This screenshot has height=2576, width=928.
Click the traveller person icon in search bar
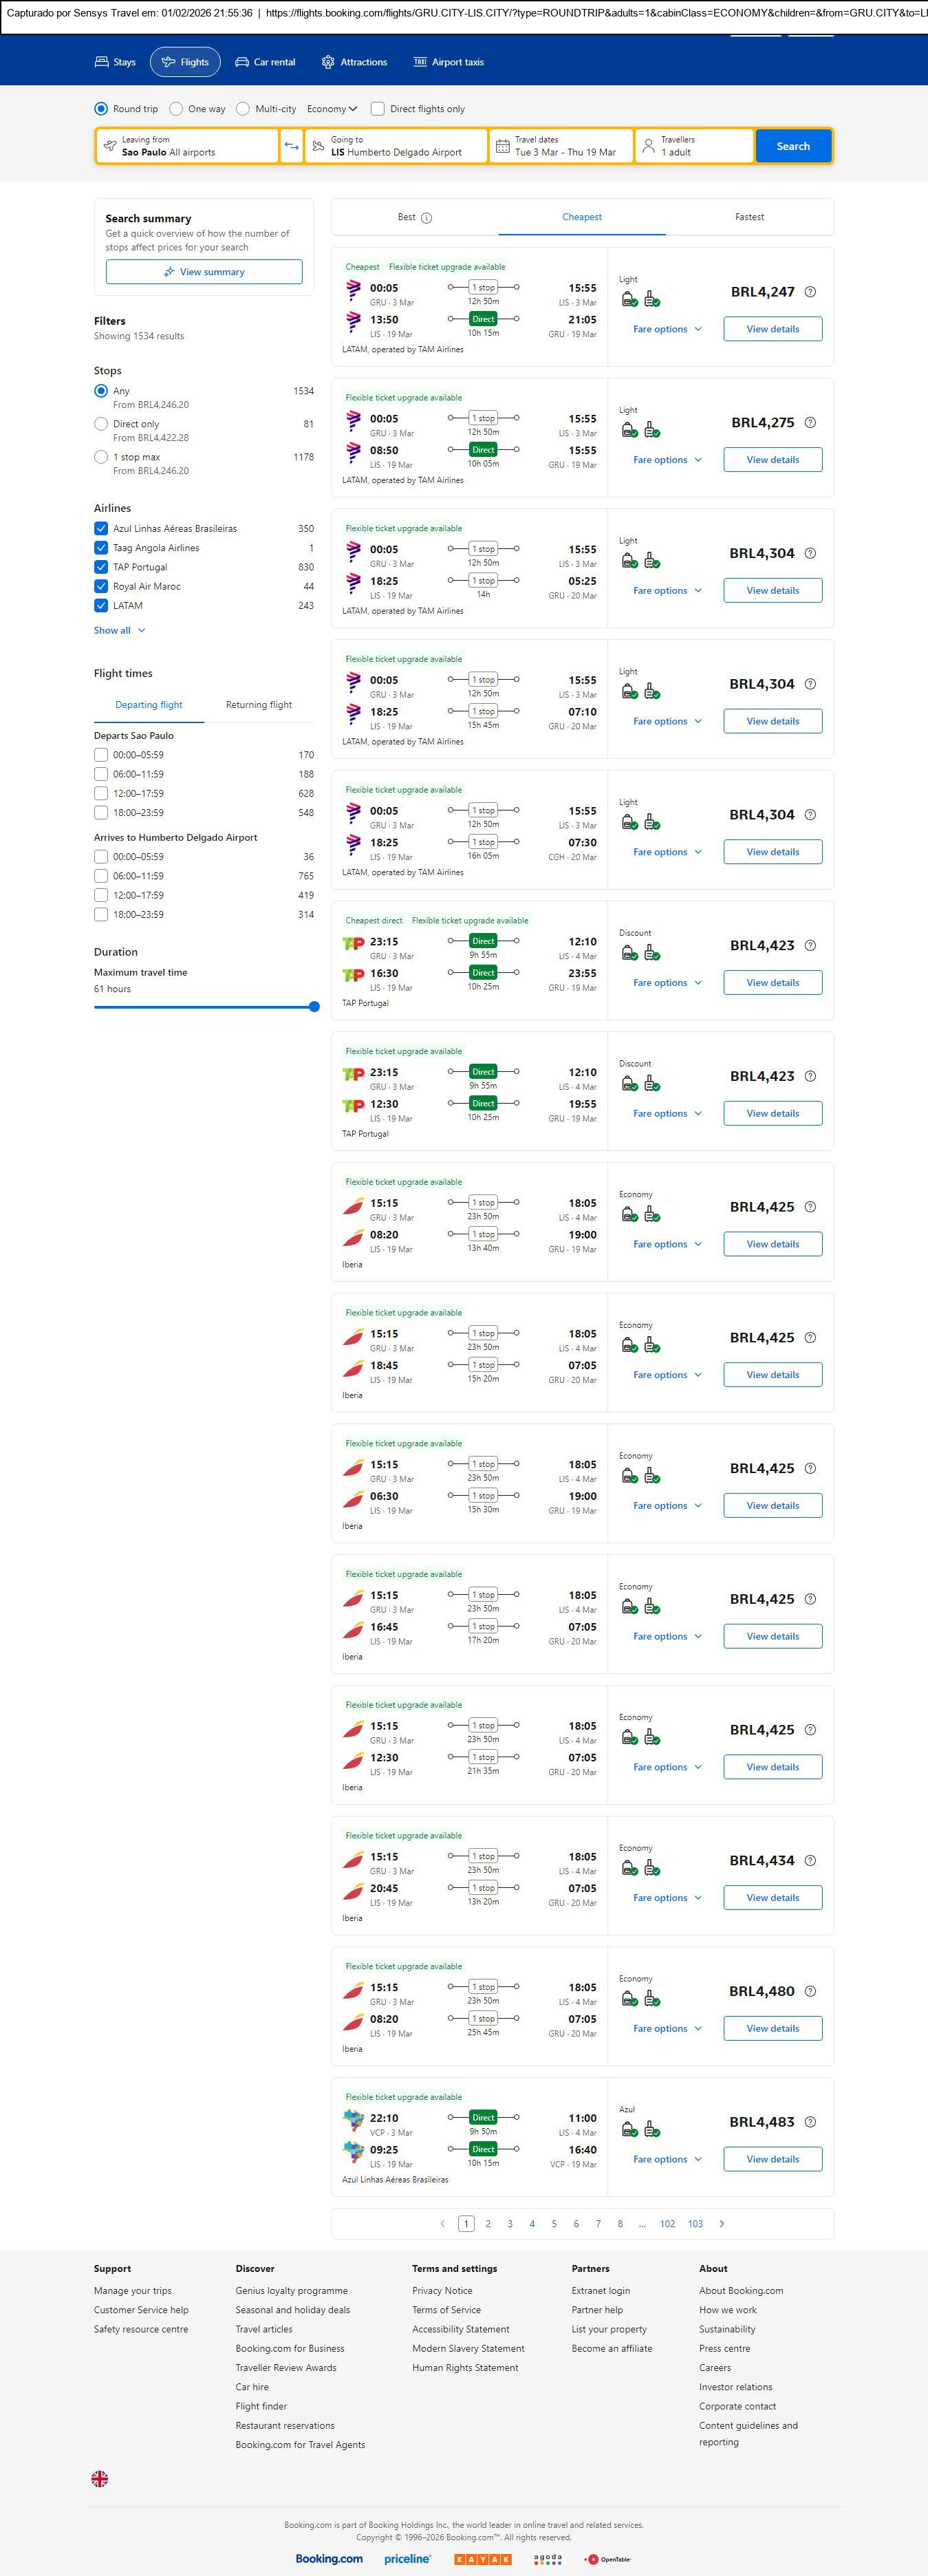pos(648,146)
